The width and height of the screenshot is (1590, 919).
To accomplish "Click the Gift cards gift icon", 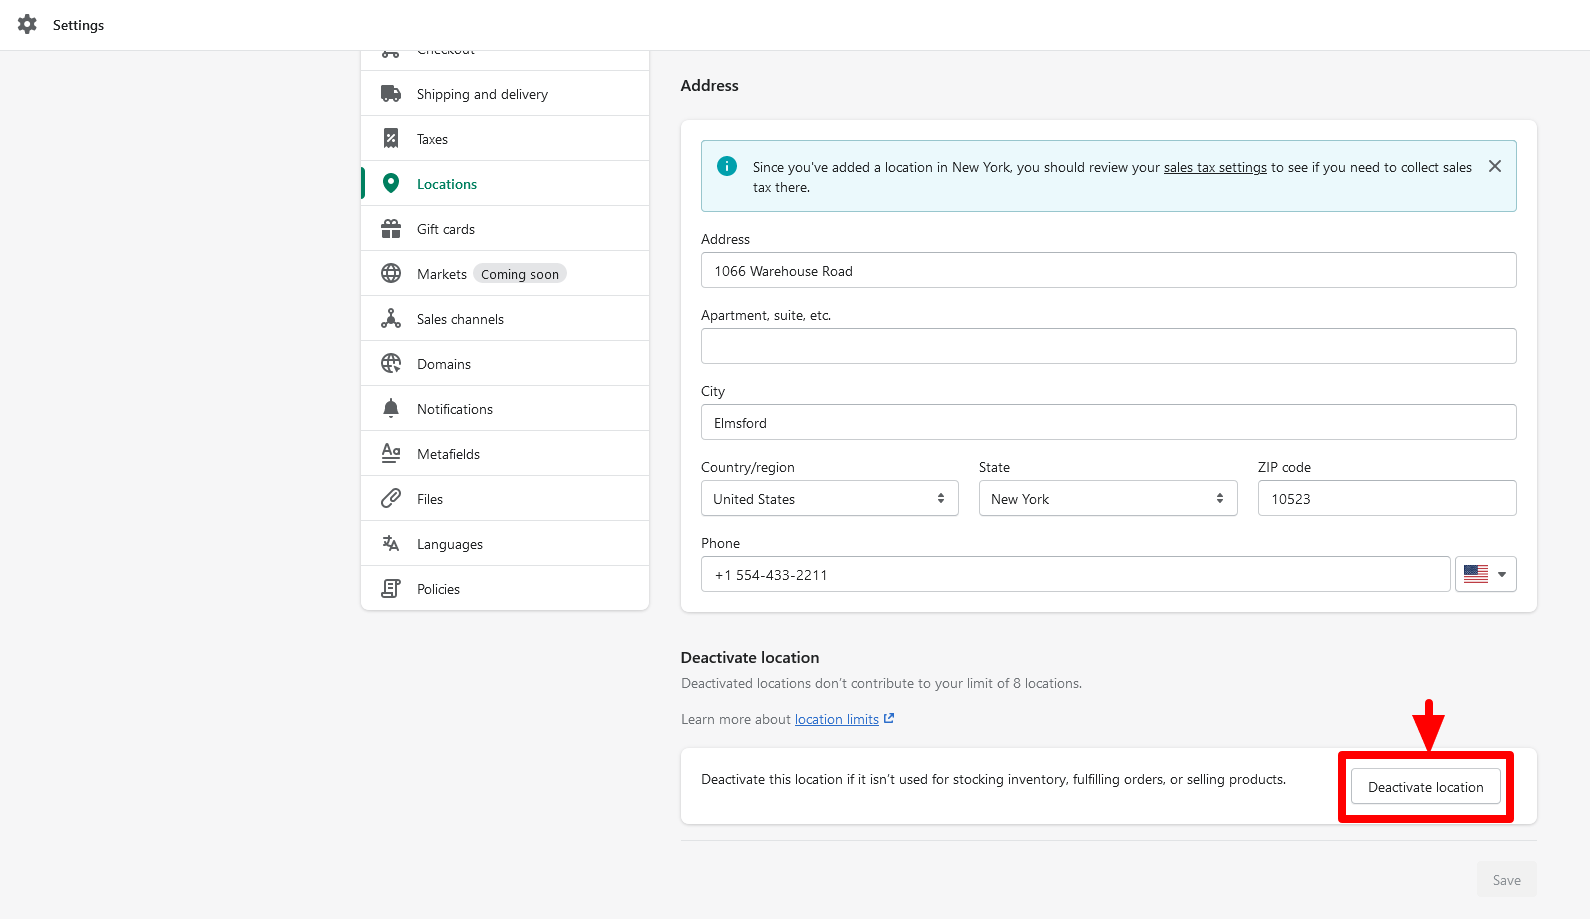I will 391,229.
